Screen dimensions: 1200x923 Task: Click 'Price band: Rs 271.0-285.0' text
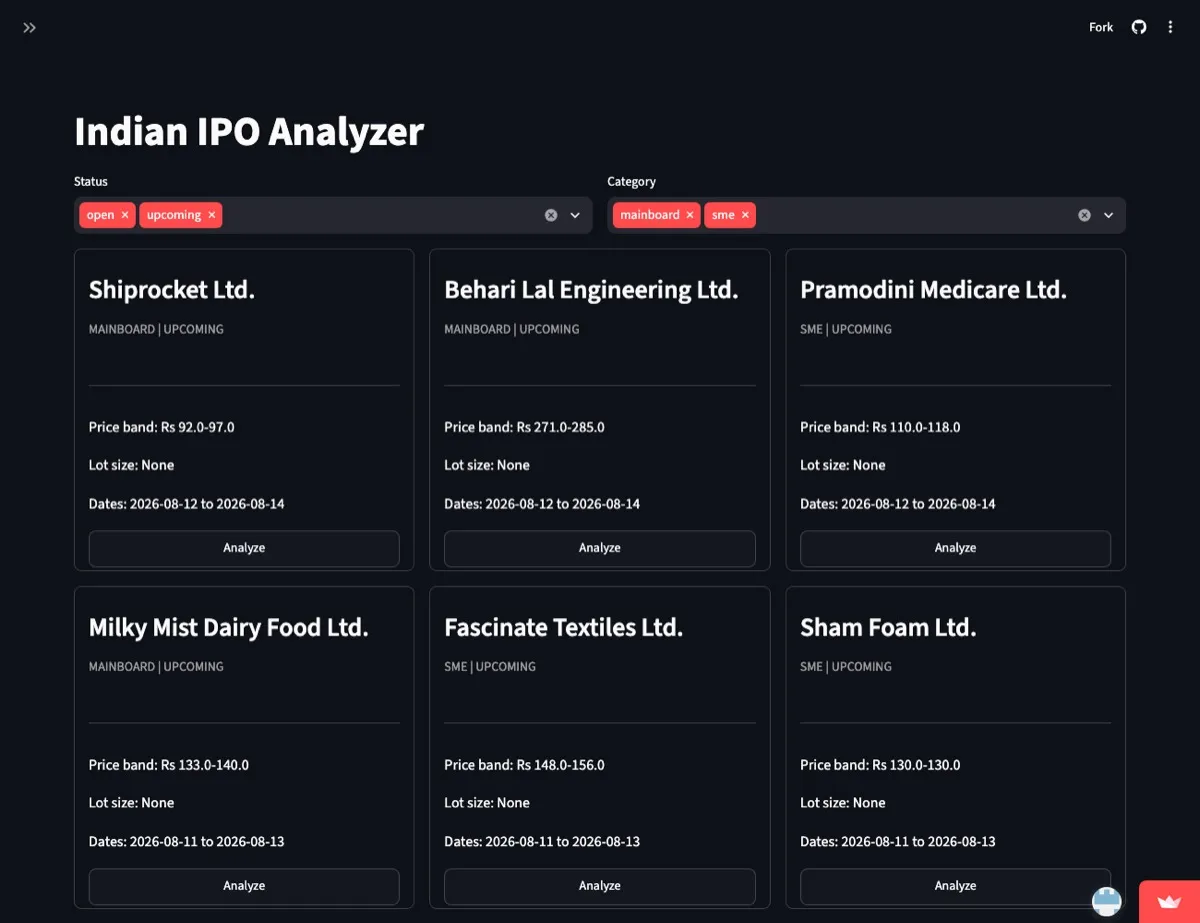tap(524, 427)
